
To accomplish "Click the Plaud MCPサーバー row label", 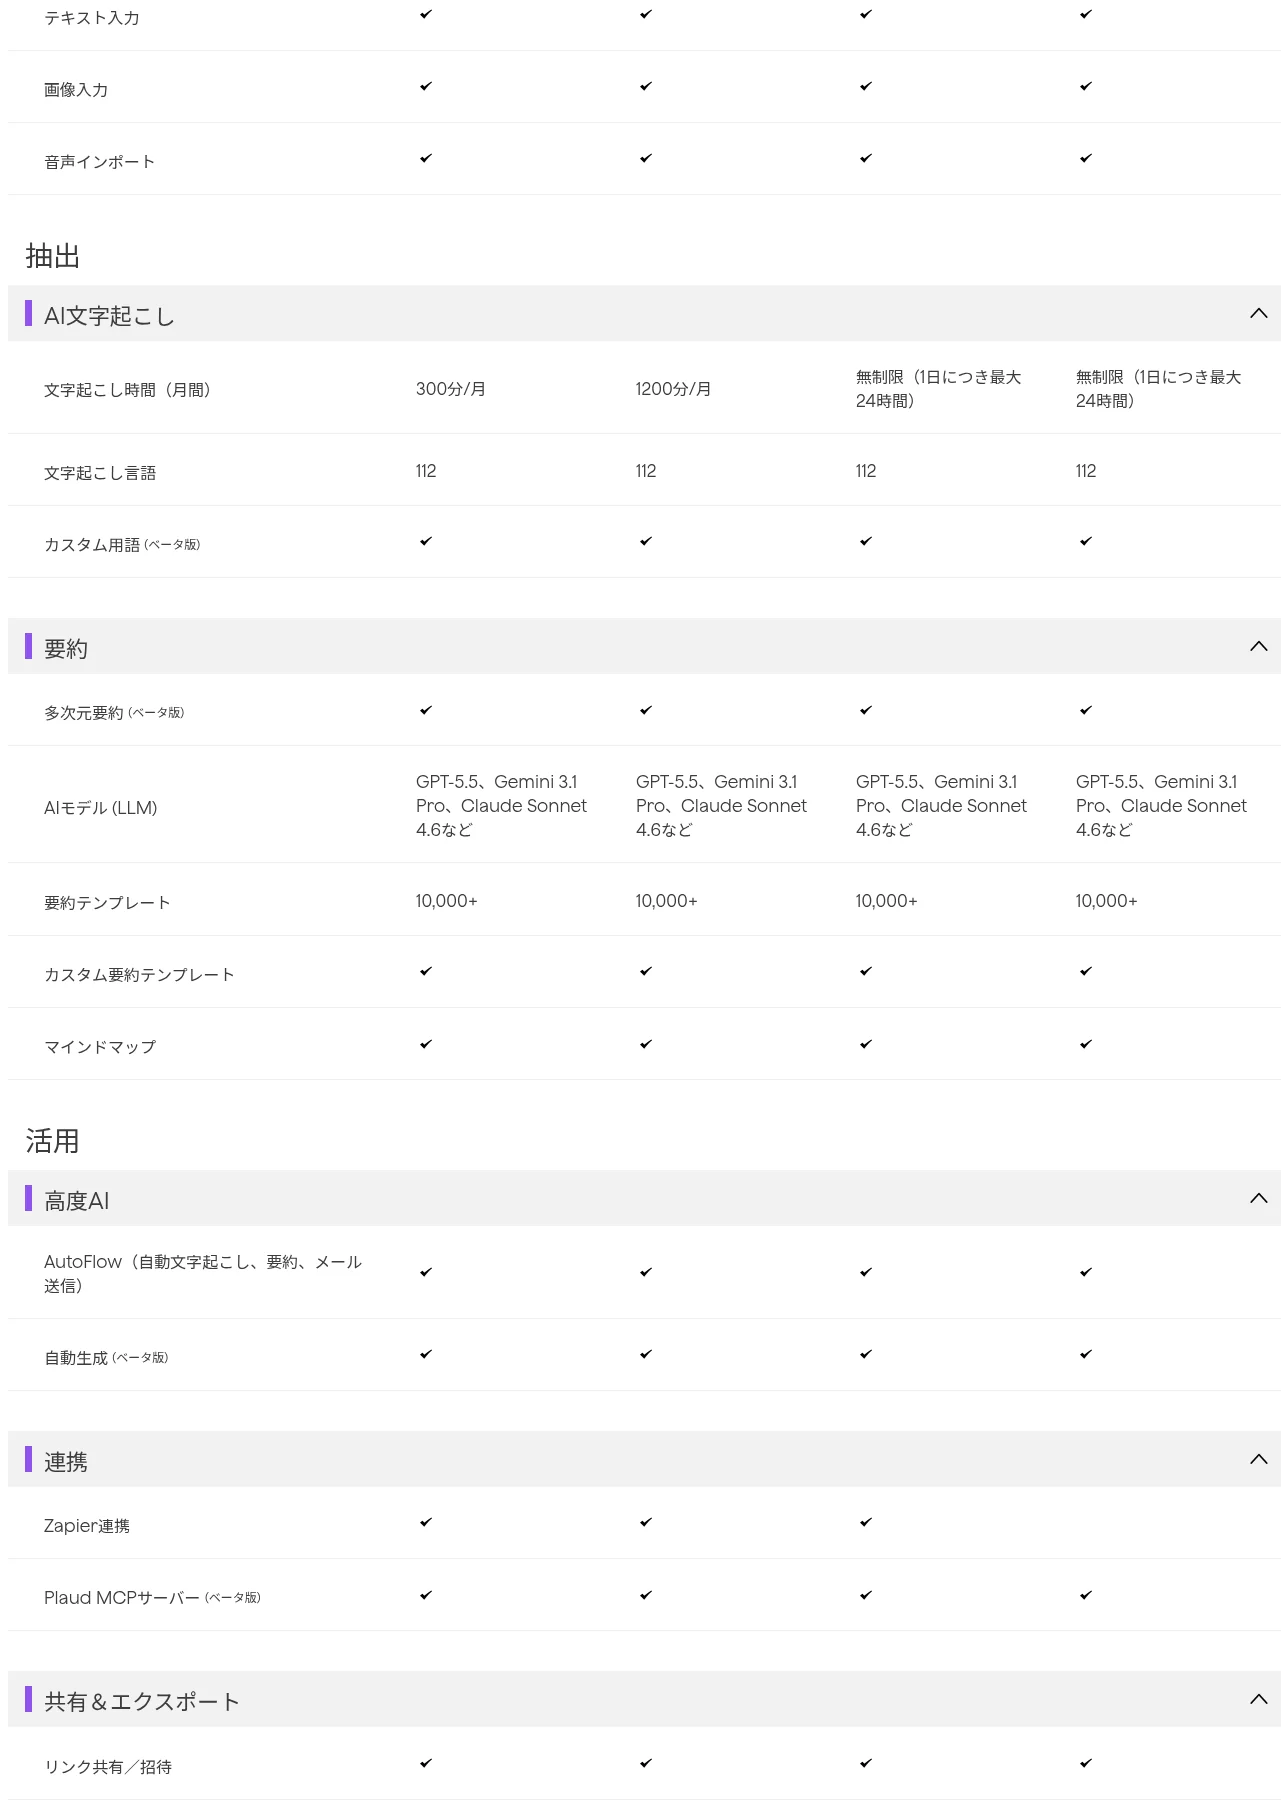I will 152,1598.
